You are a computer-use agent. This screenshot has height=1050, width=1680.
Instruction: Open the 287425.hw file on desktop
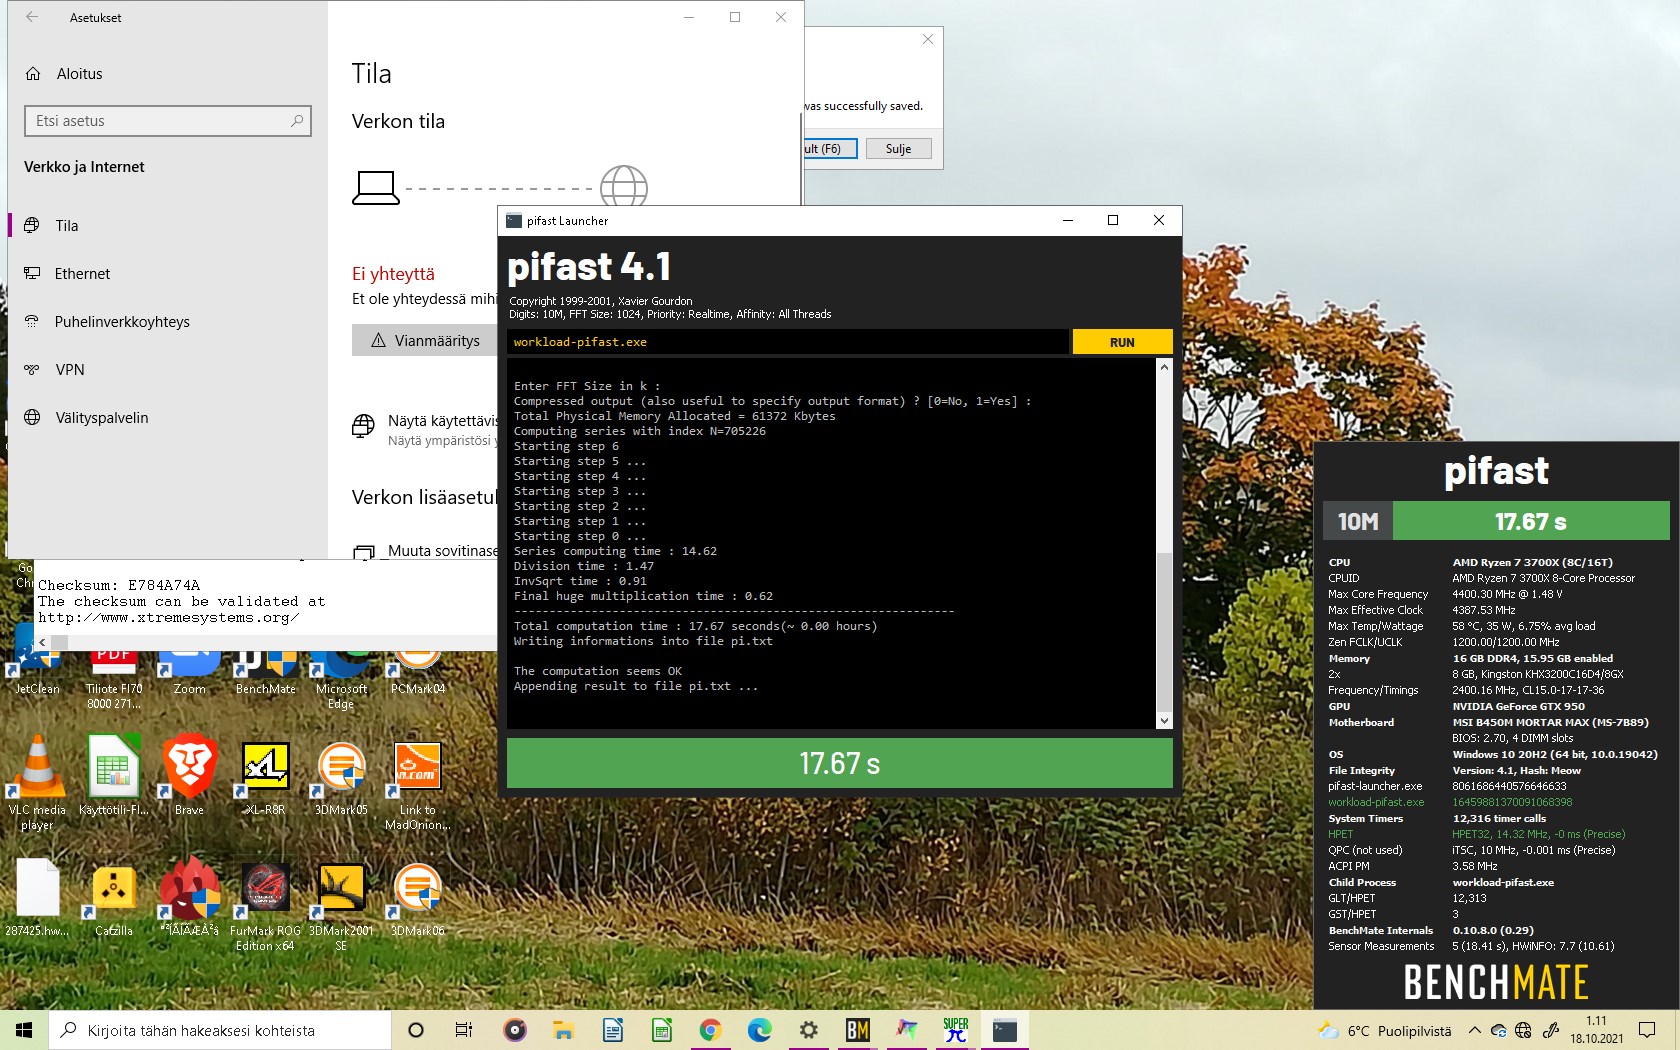pyautogui.click(x=37, y=896)
